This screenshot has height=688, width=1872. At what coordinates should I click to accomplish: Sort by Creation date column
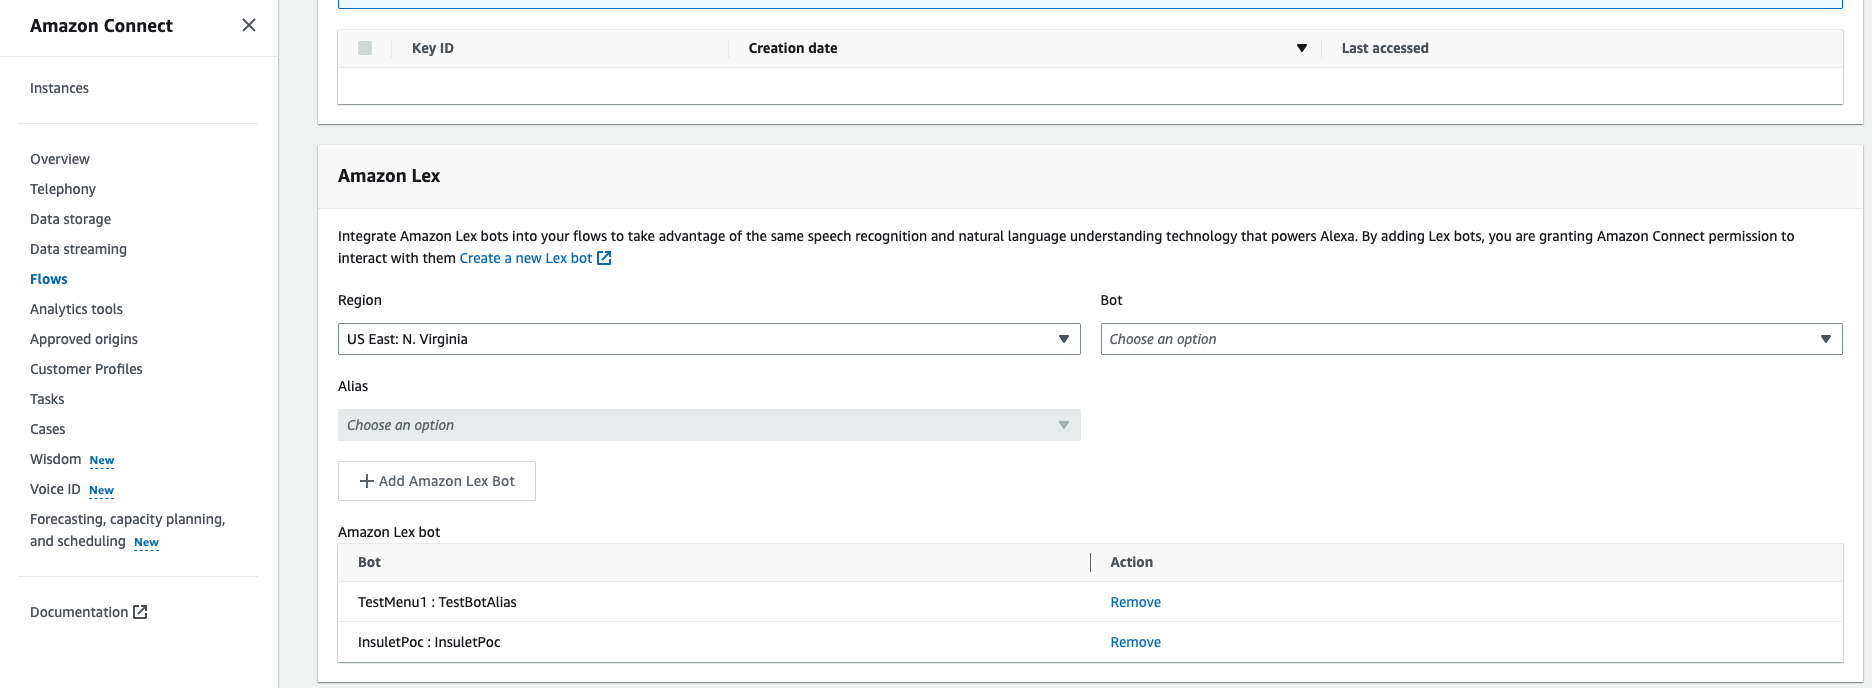click(793, 48)
